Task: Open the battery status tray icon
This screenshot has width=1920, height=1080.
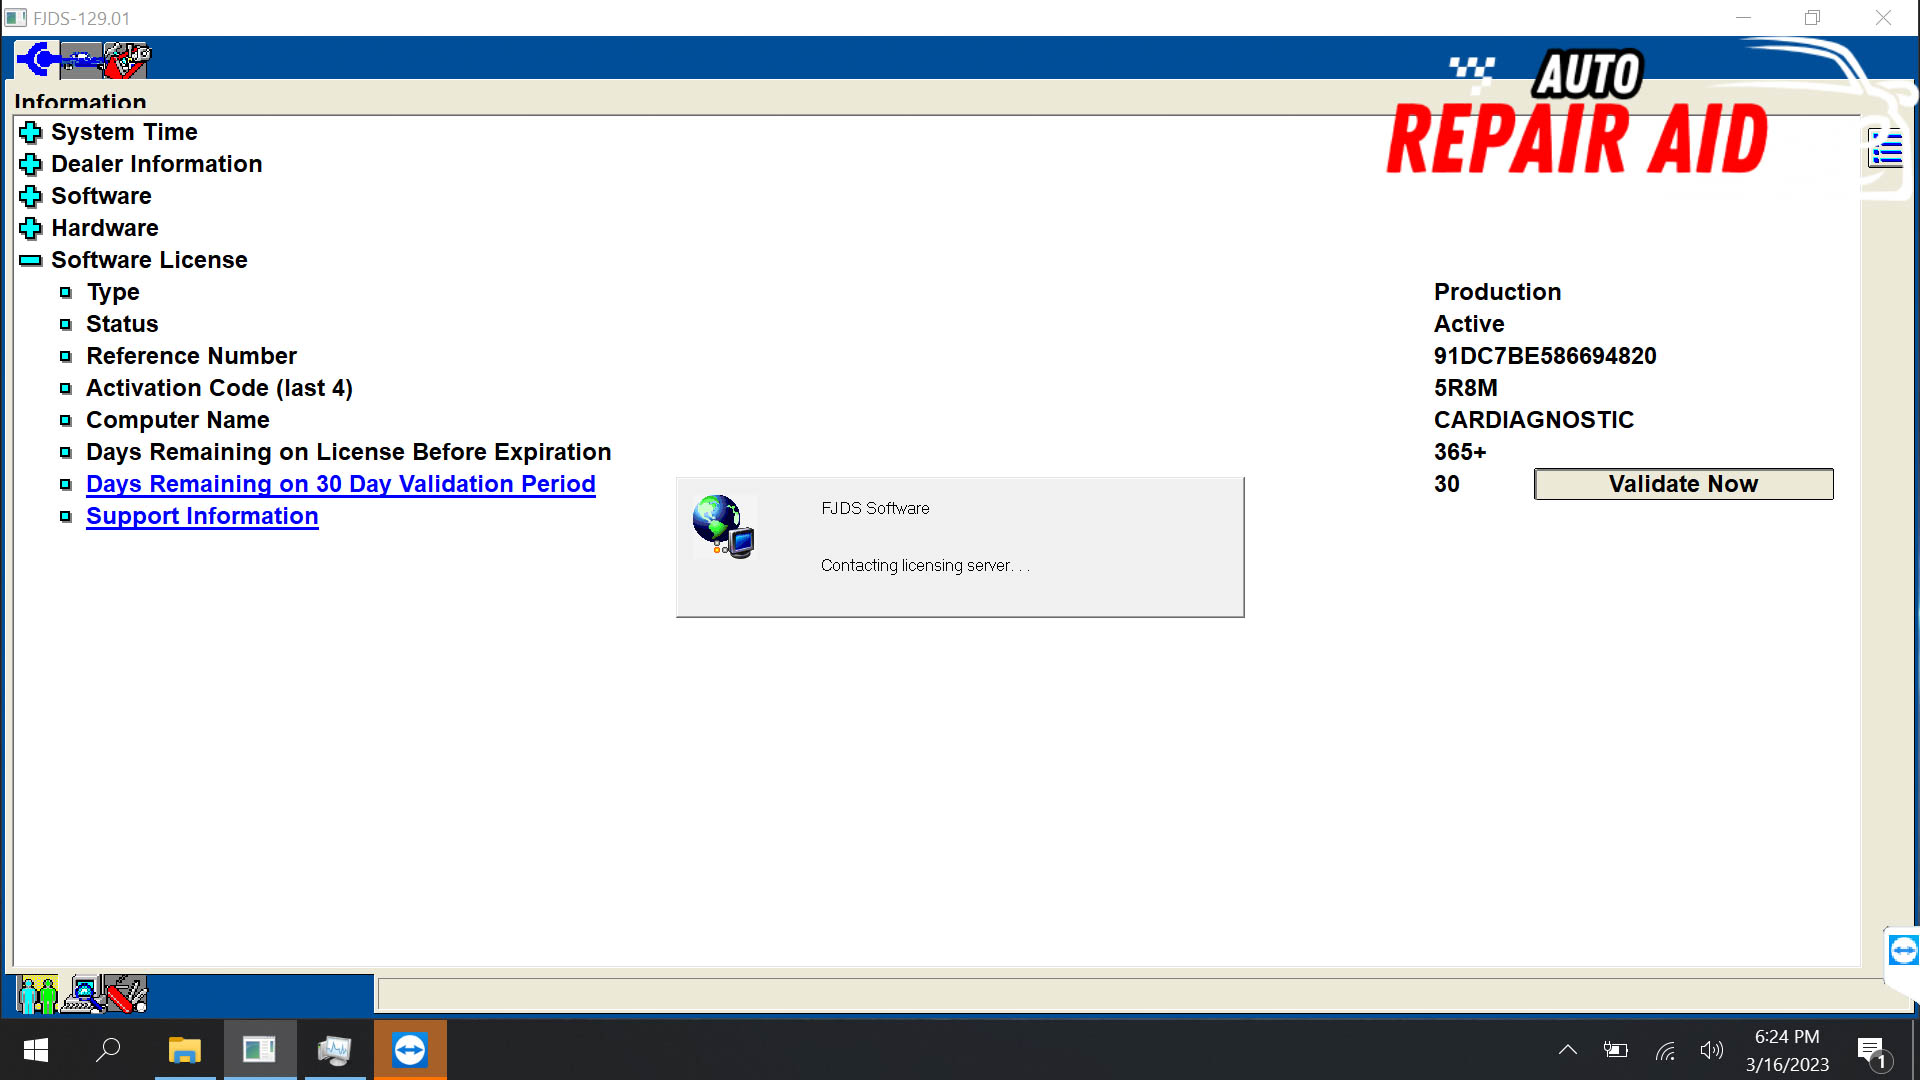Action: point(1616,1050)
